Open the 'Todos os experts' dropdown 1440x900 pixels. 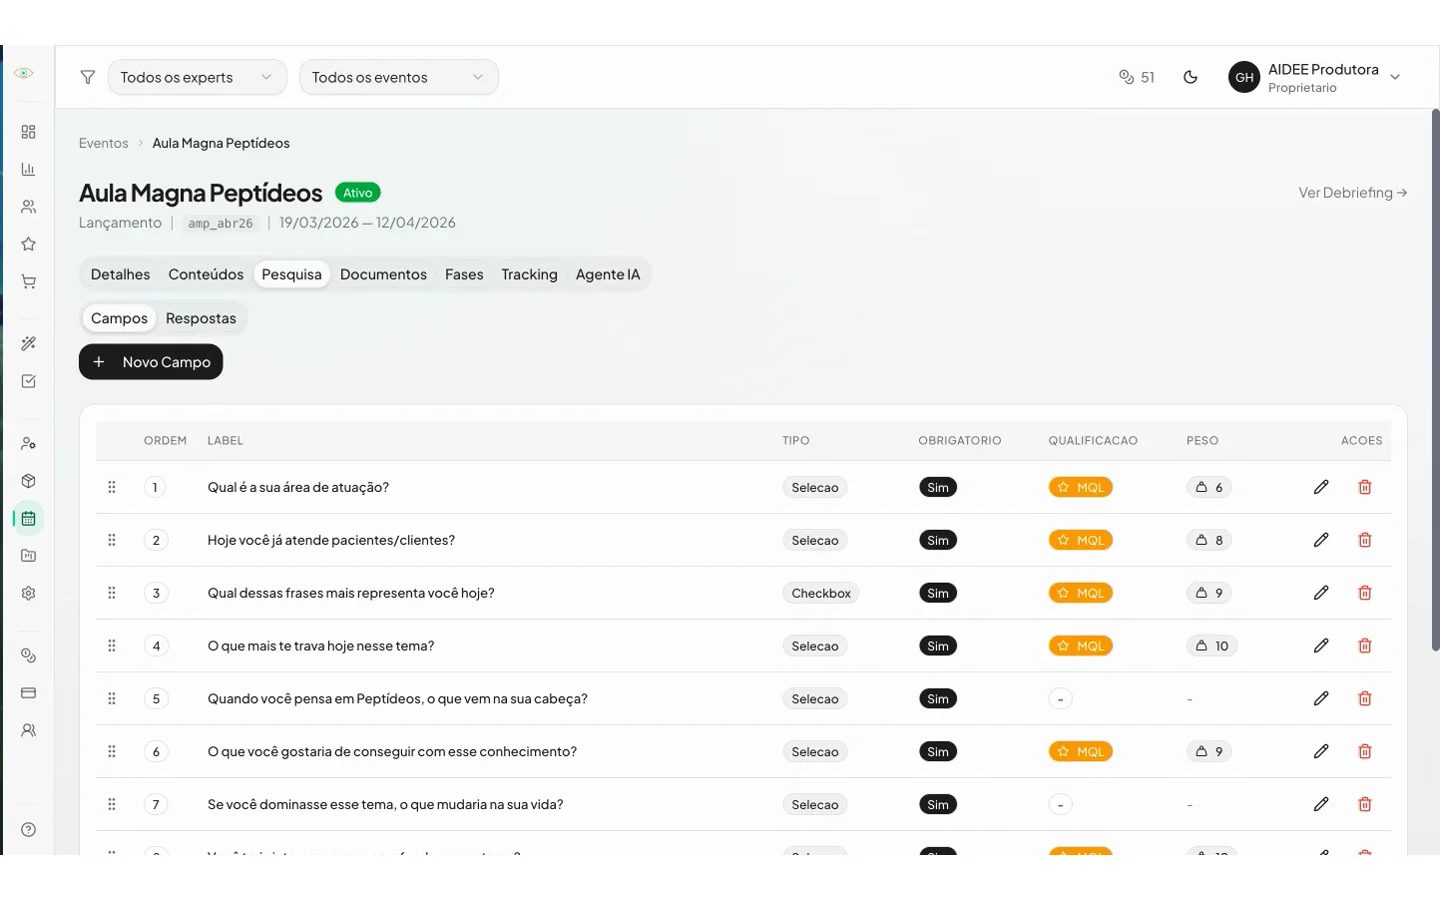coord(197,77)
